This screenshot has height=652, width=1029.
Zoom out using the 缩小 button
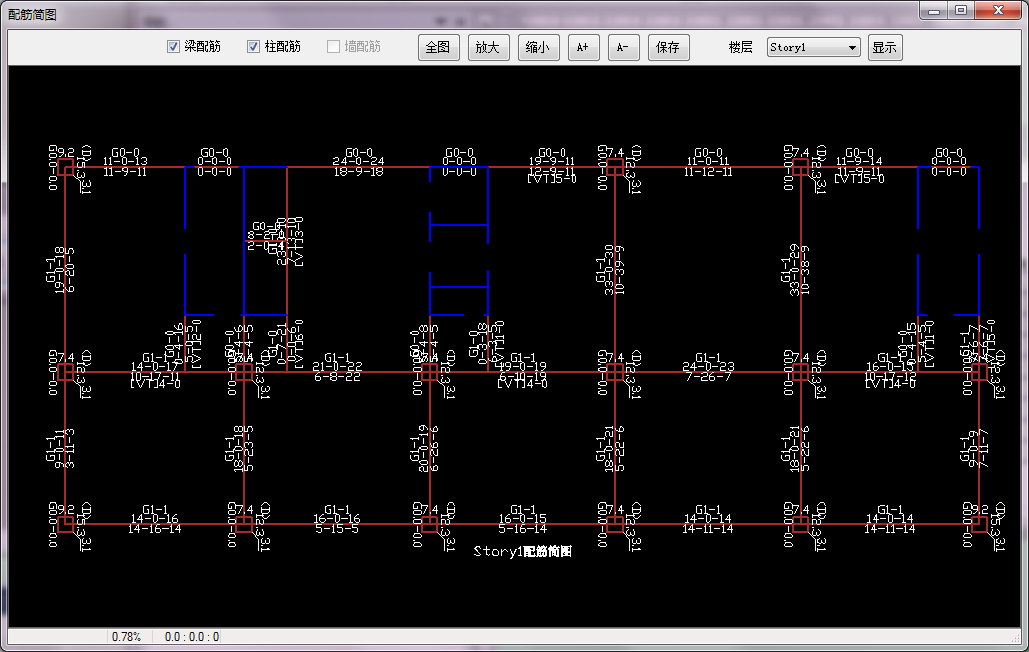click(539, 47)
